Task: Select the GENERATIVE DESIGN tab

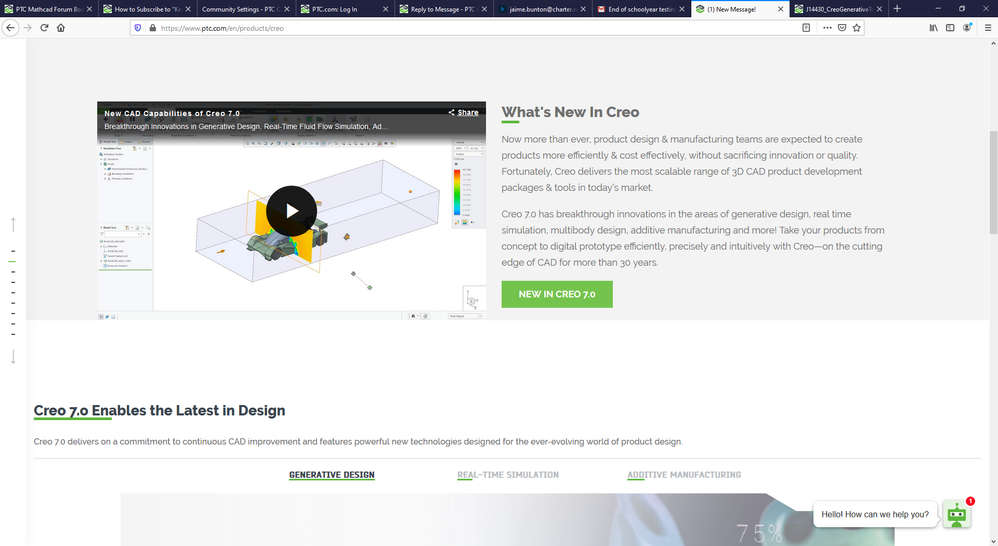Action: pos(332,475)
